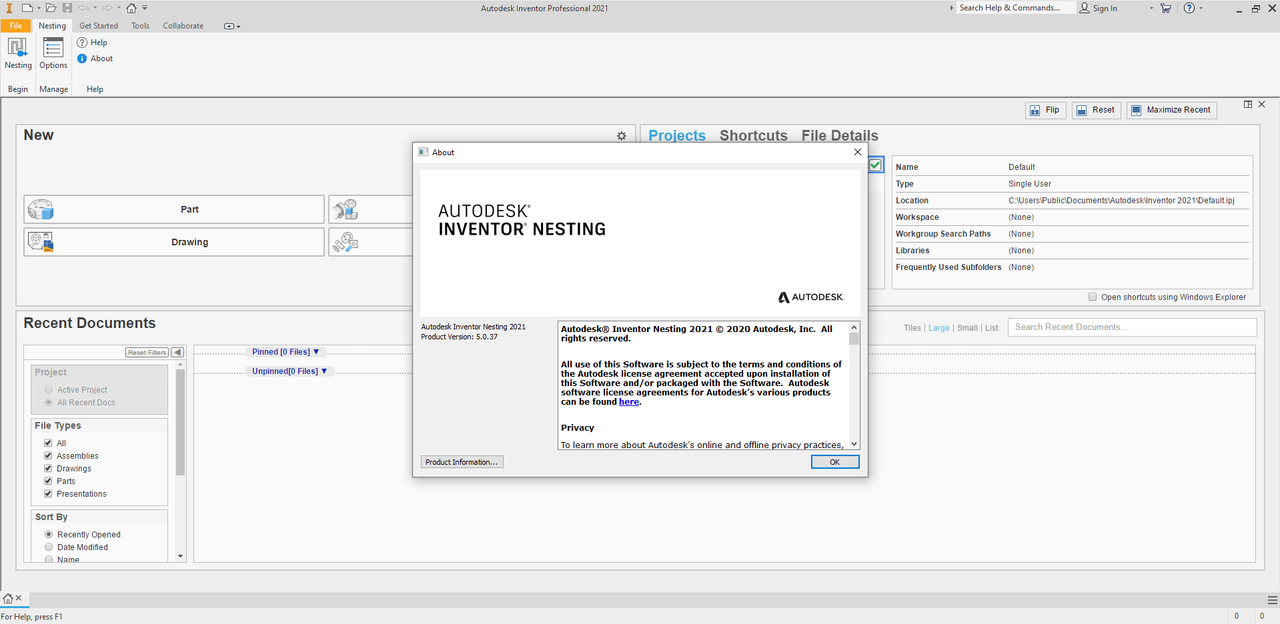1280x624 pixels.
Task: Click the Sign In user icon
Action: tap(1085, 8)
